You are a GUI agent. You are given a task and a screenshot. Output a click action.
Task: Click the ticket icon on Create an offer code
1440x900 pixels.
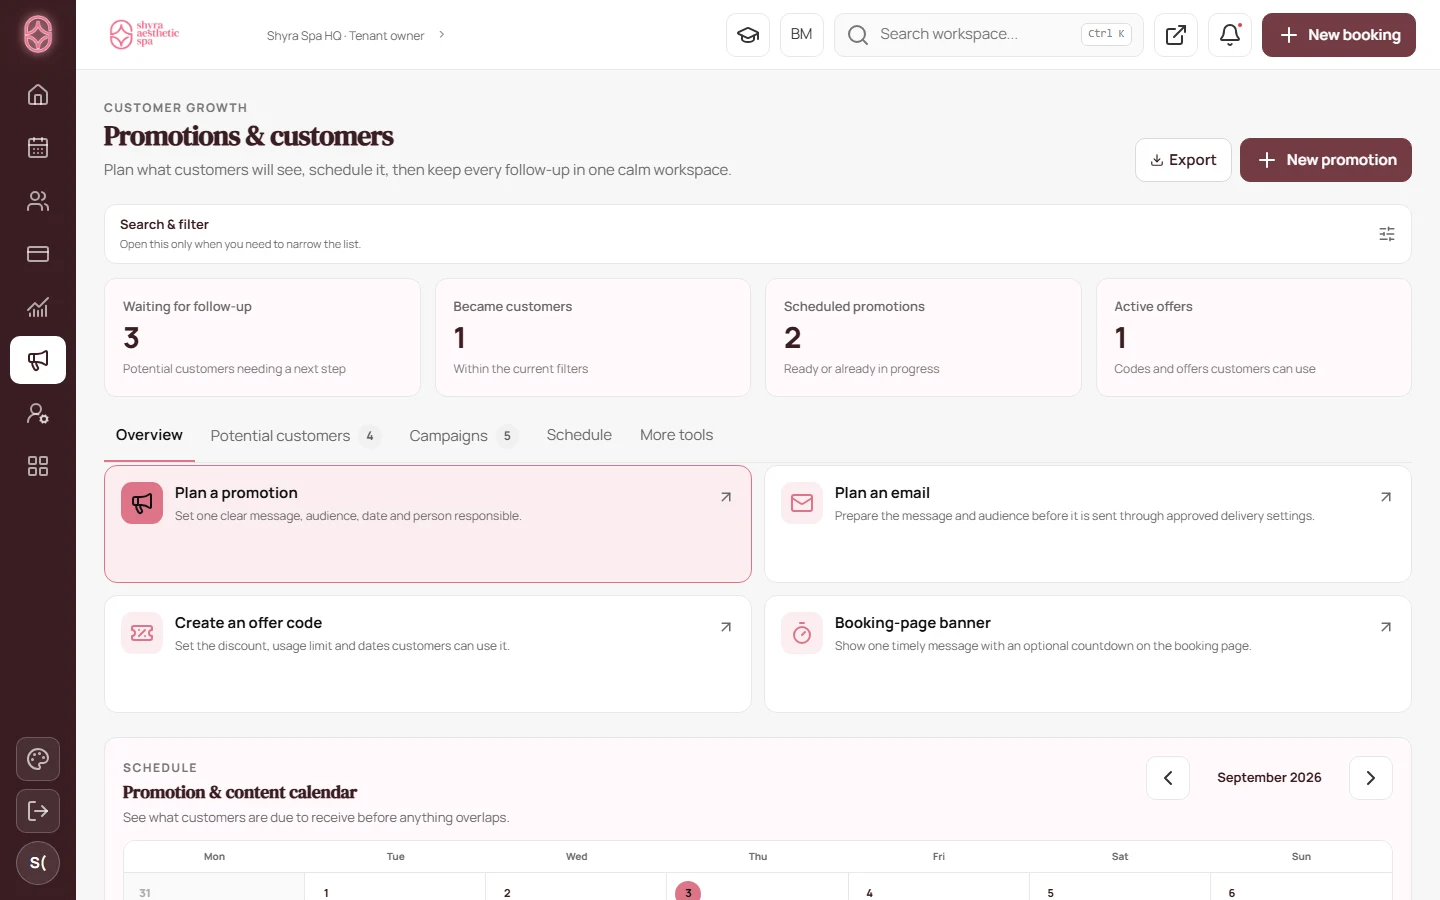pos(142,633)
